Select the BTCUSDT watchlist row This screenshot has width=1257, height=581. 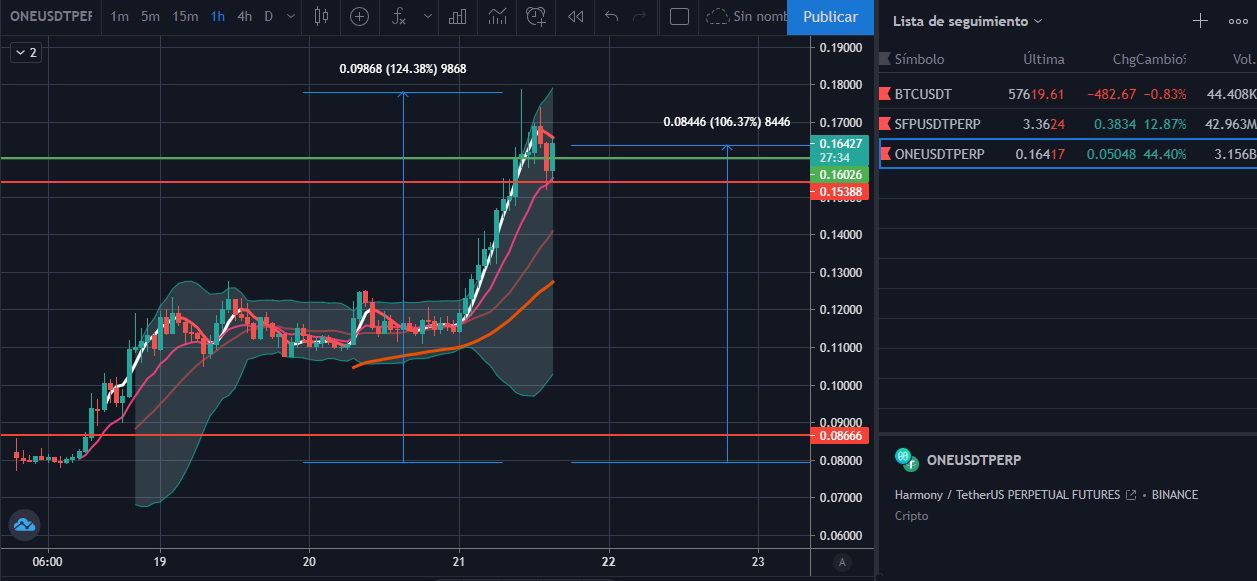tap(1067, 94)
